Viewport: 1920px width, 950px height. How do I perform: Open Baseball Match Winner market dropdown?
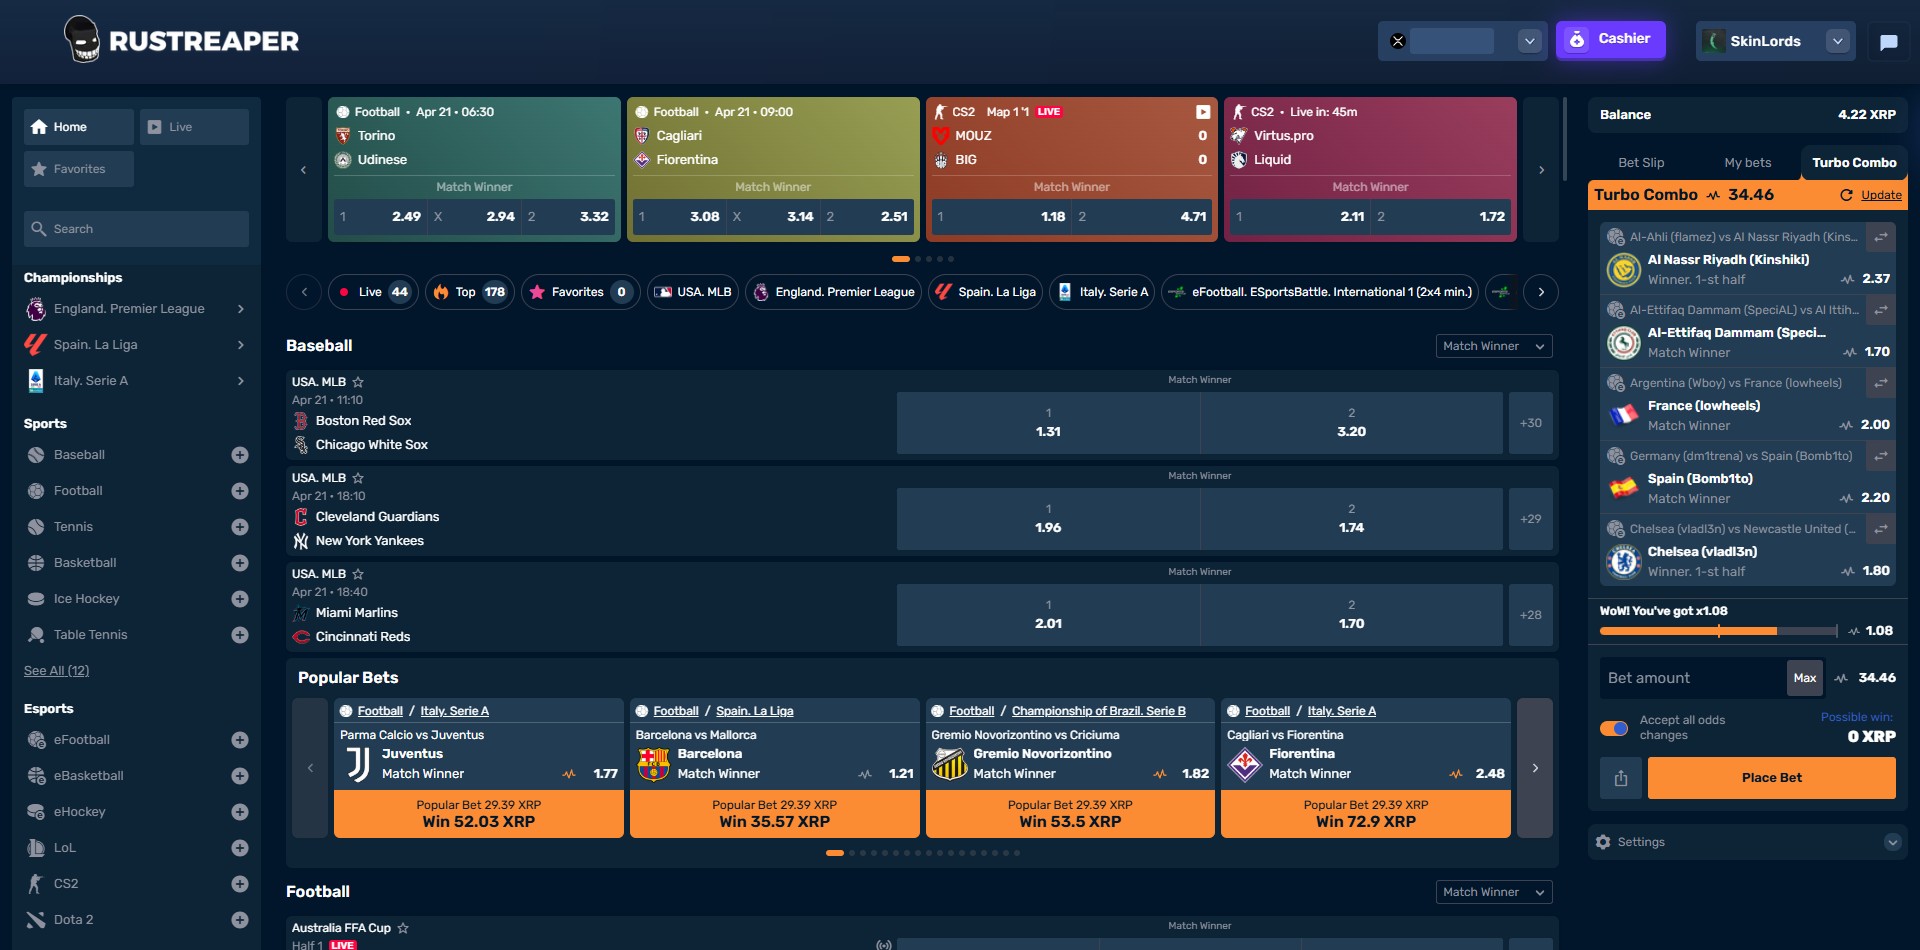(x=1494, y=346)
